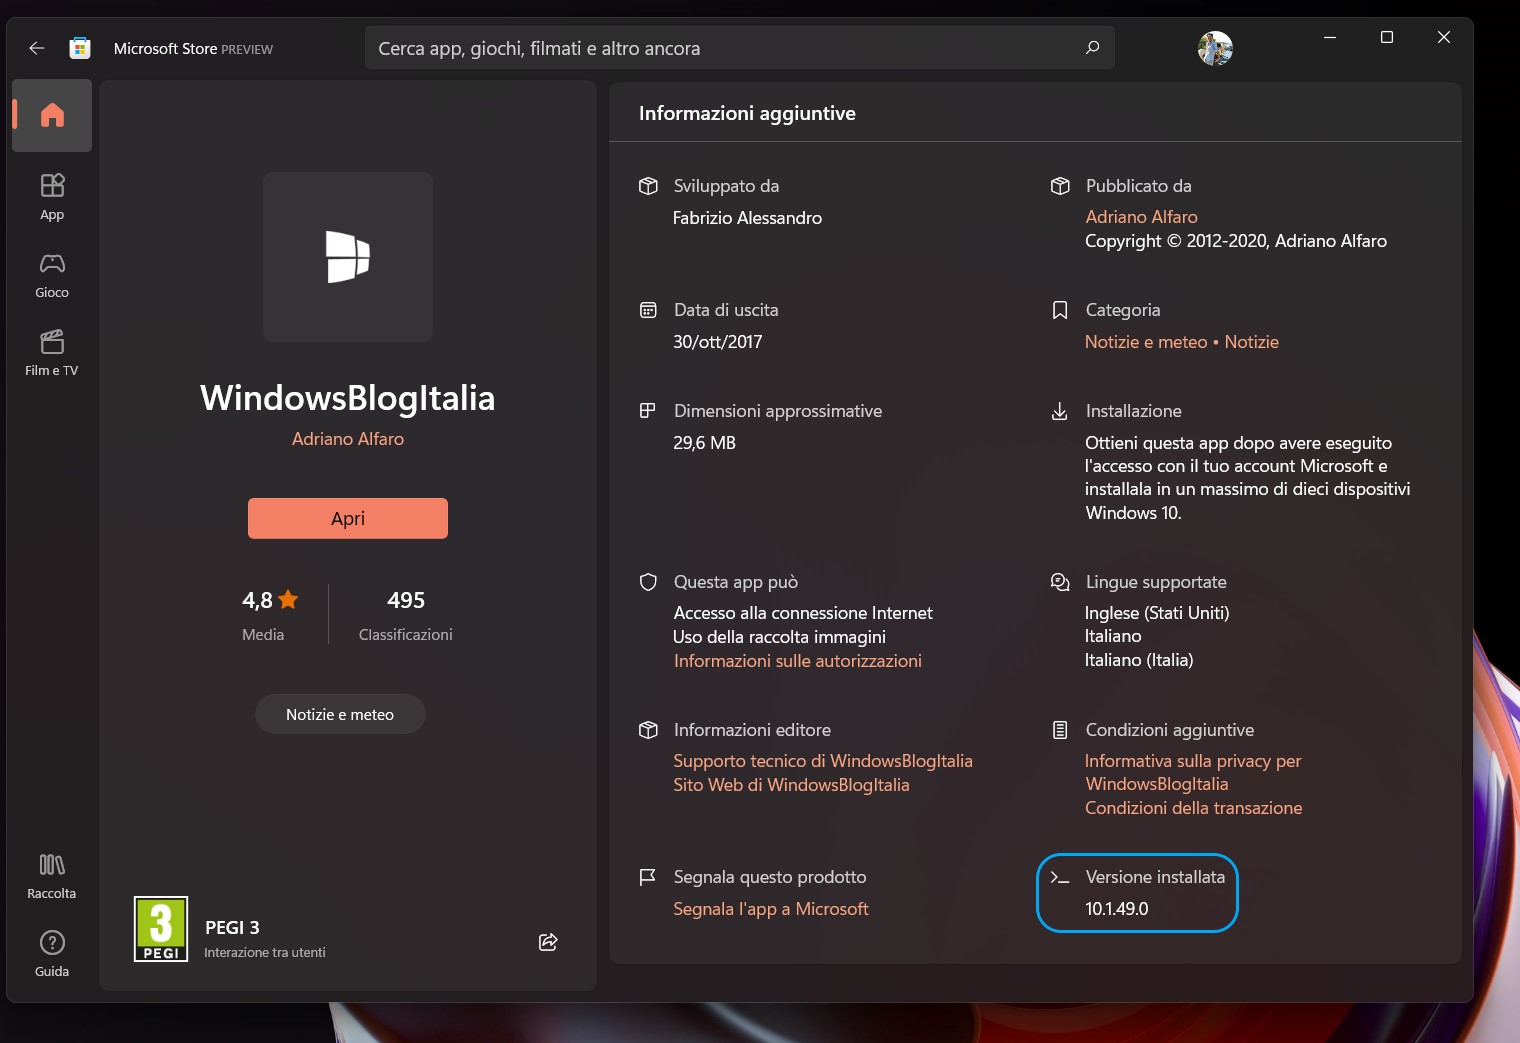The width and height of the screenshot is (1520, 1043).
Task: Click the Lingue supportate icon
Action: [x=1060, y=582]
